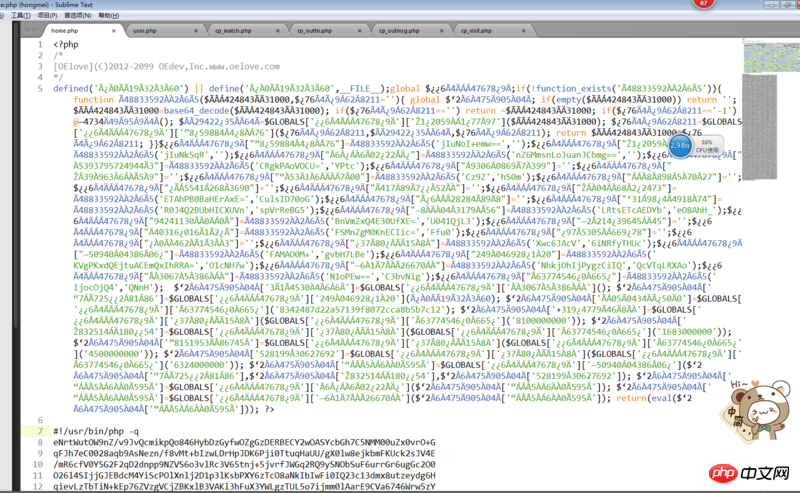Click the line starting with eNrtWutOW9nZ
The width and height of the screenshot is (800, 493).
click(244, 442)
